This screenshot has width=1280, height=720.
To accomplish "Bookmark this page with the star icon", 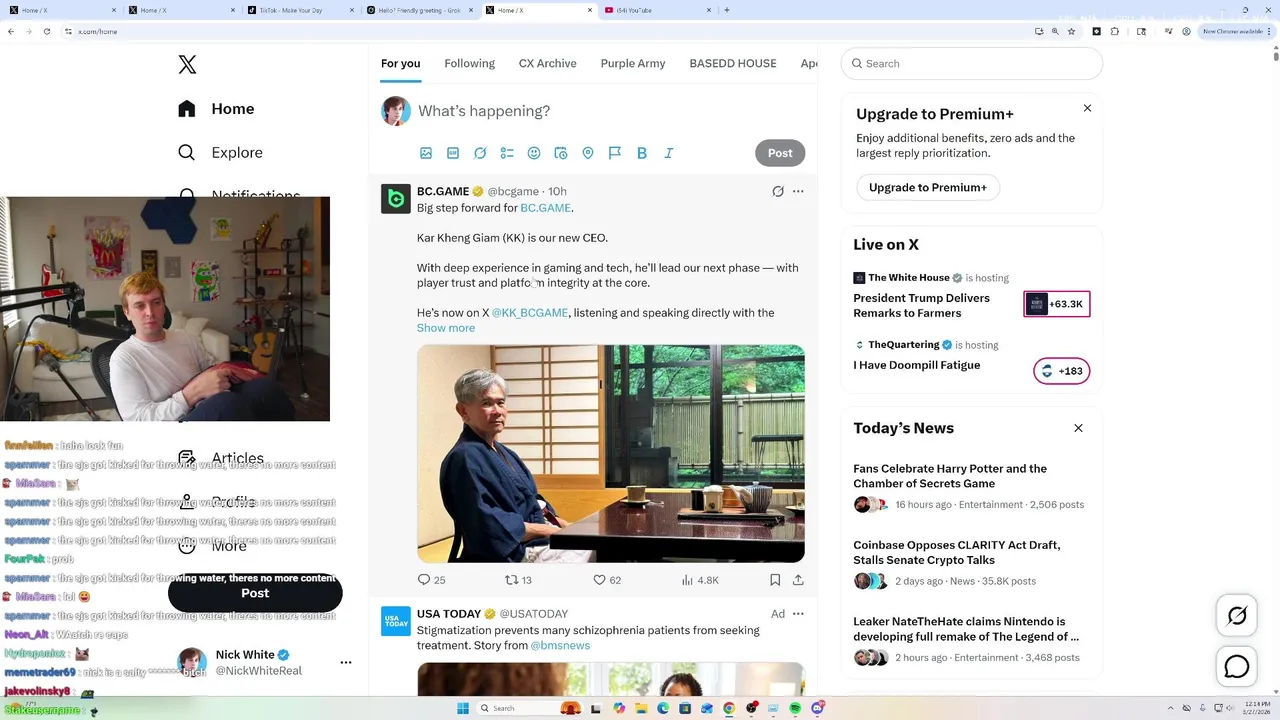I will tap(1071, 31).
